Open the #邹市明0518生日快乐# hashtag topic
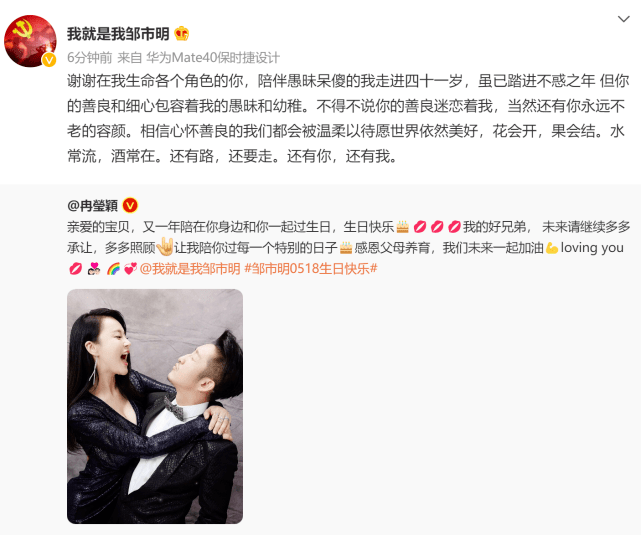The height and width of the screenshot is (535, 641). 311,269
